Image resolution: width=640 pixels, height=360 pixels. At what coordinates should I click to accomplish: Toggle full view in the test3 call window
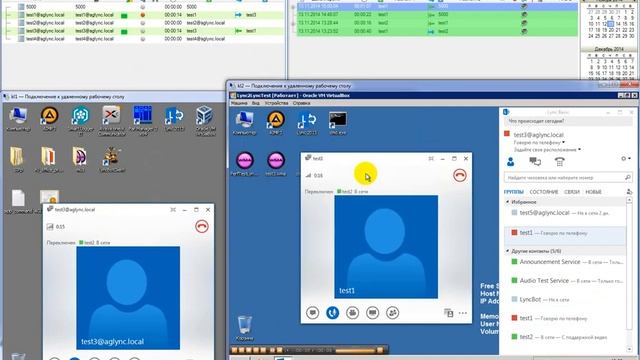(x=431, y=158)
